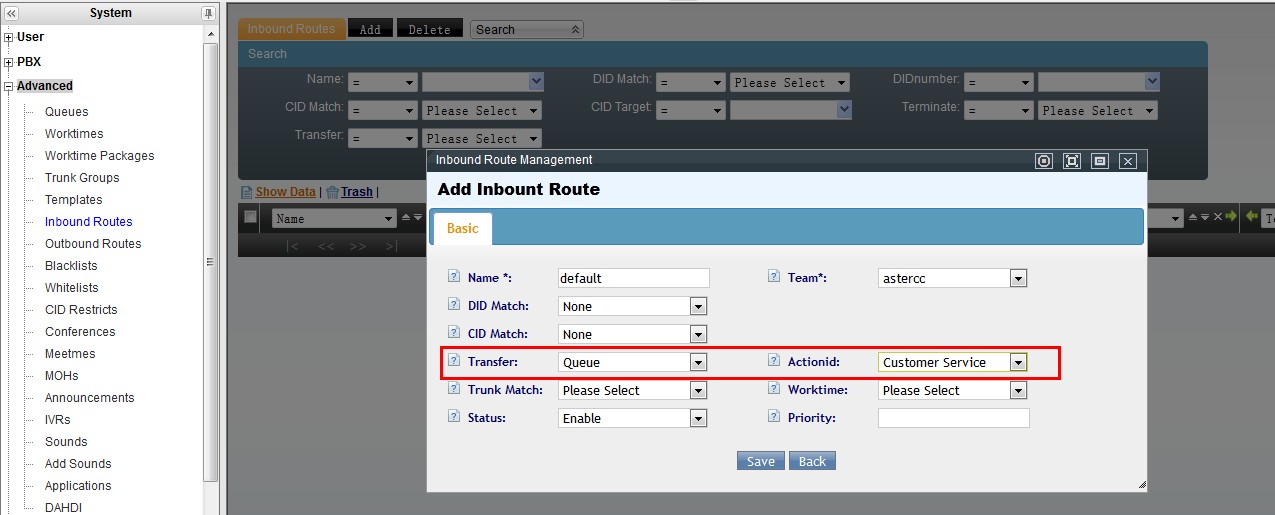Expand the PBX tree node

click(9, 62)
